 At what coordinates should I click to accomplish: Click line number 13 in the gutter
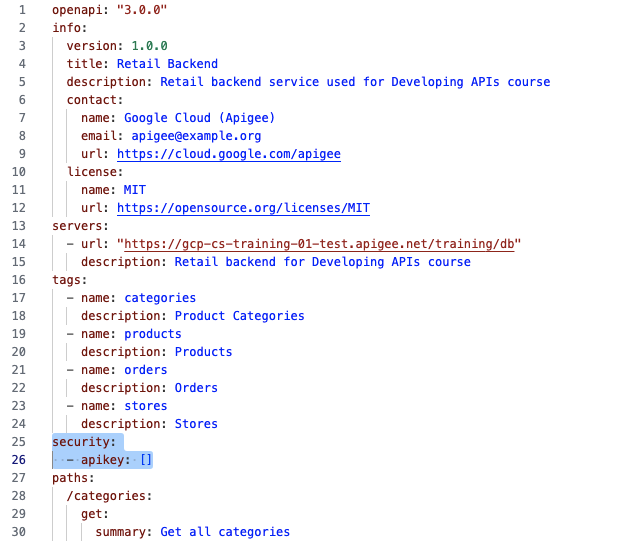pos(19,226)
